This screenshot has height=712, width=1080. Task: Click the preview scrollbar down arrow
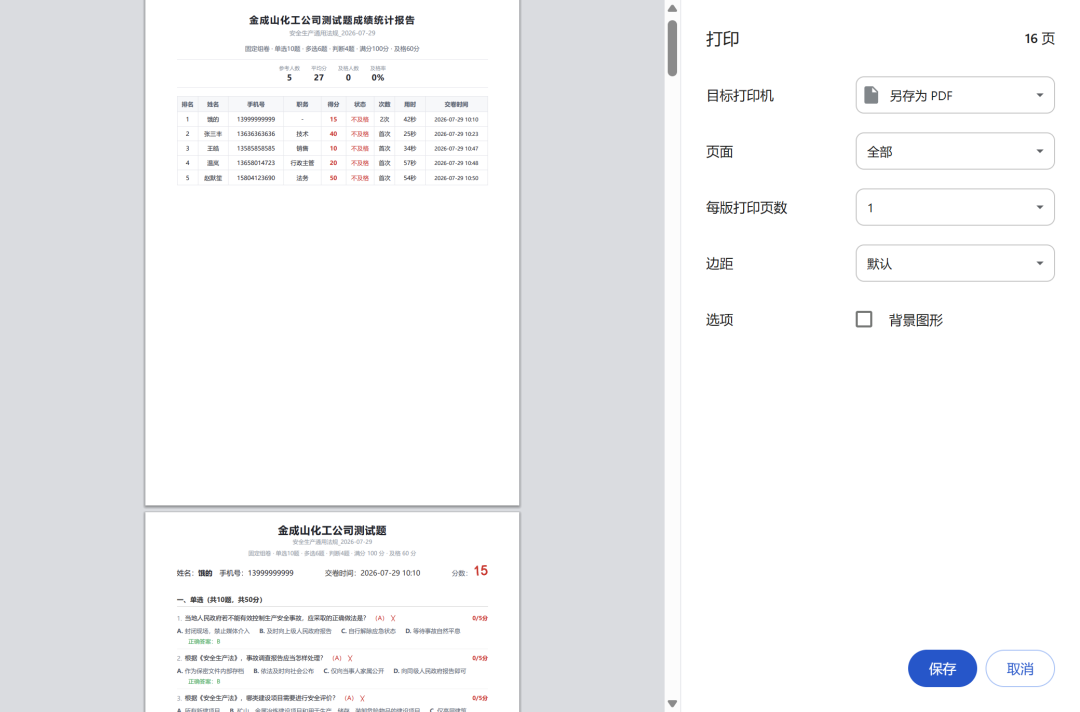[x=672, y=704]
